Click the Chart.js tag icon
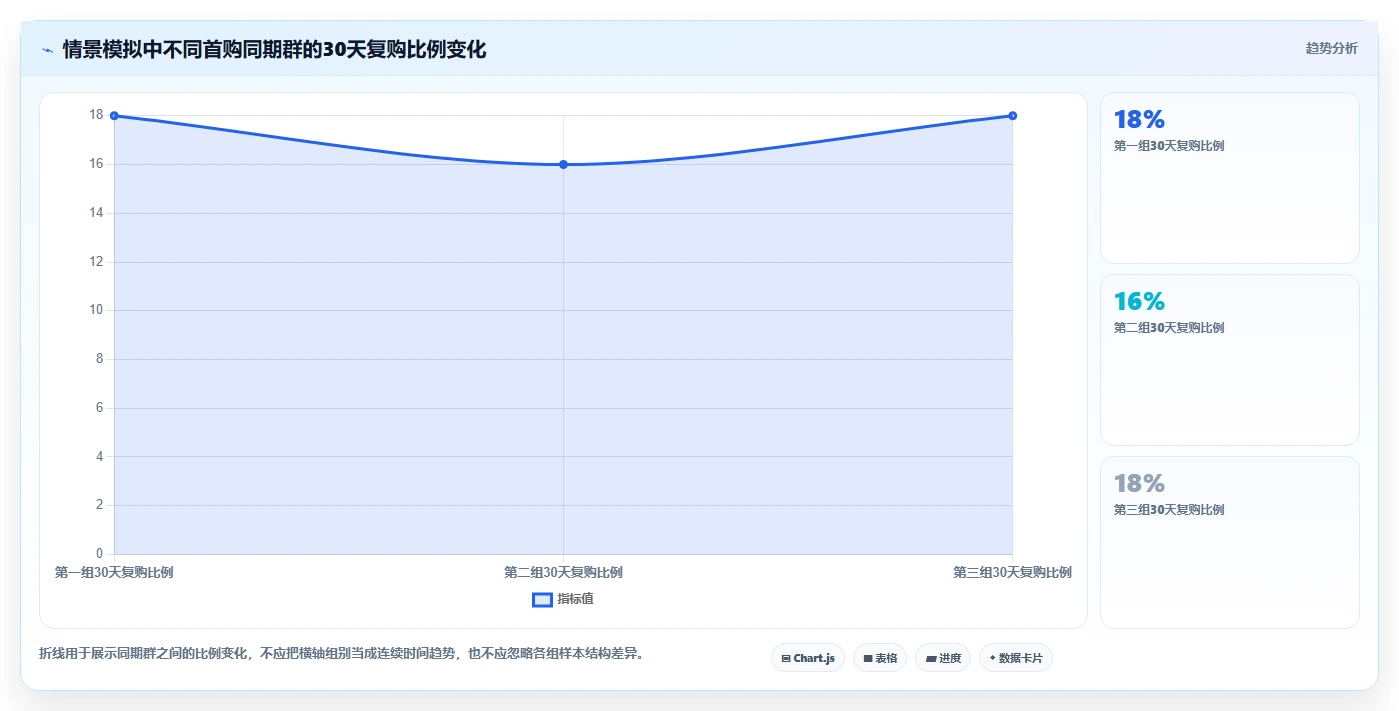Image resolution: width=1399 pixels, height=711 pixels. pyautogui.click(x=786, y=658)
